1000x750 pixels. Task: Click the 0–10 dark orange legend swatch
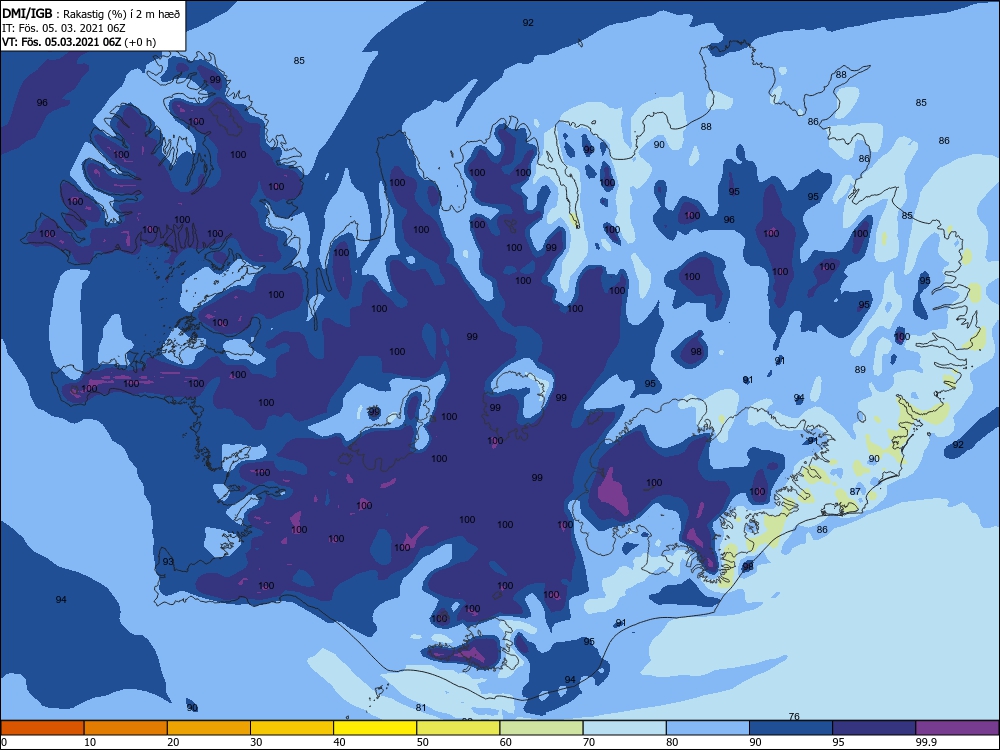pos(42,728)
